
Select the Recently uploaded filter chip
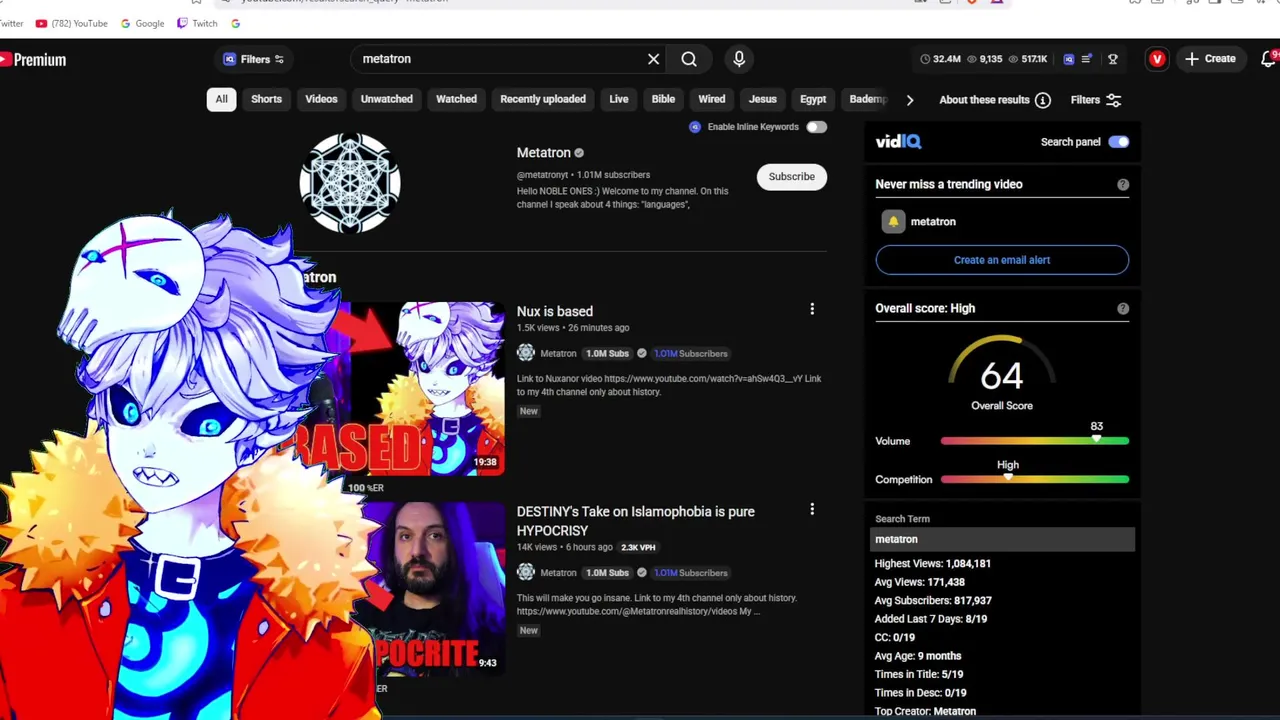pyautogui.click(x=543, y=99)
